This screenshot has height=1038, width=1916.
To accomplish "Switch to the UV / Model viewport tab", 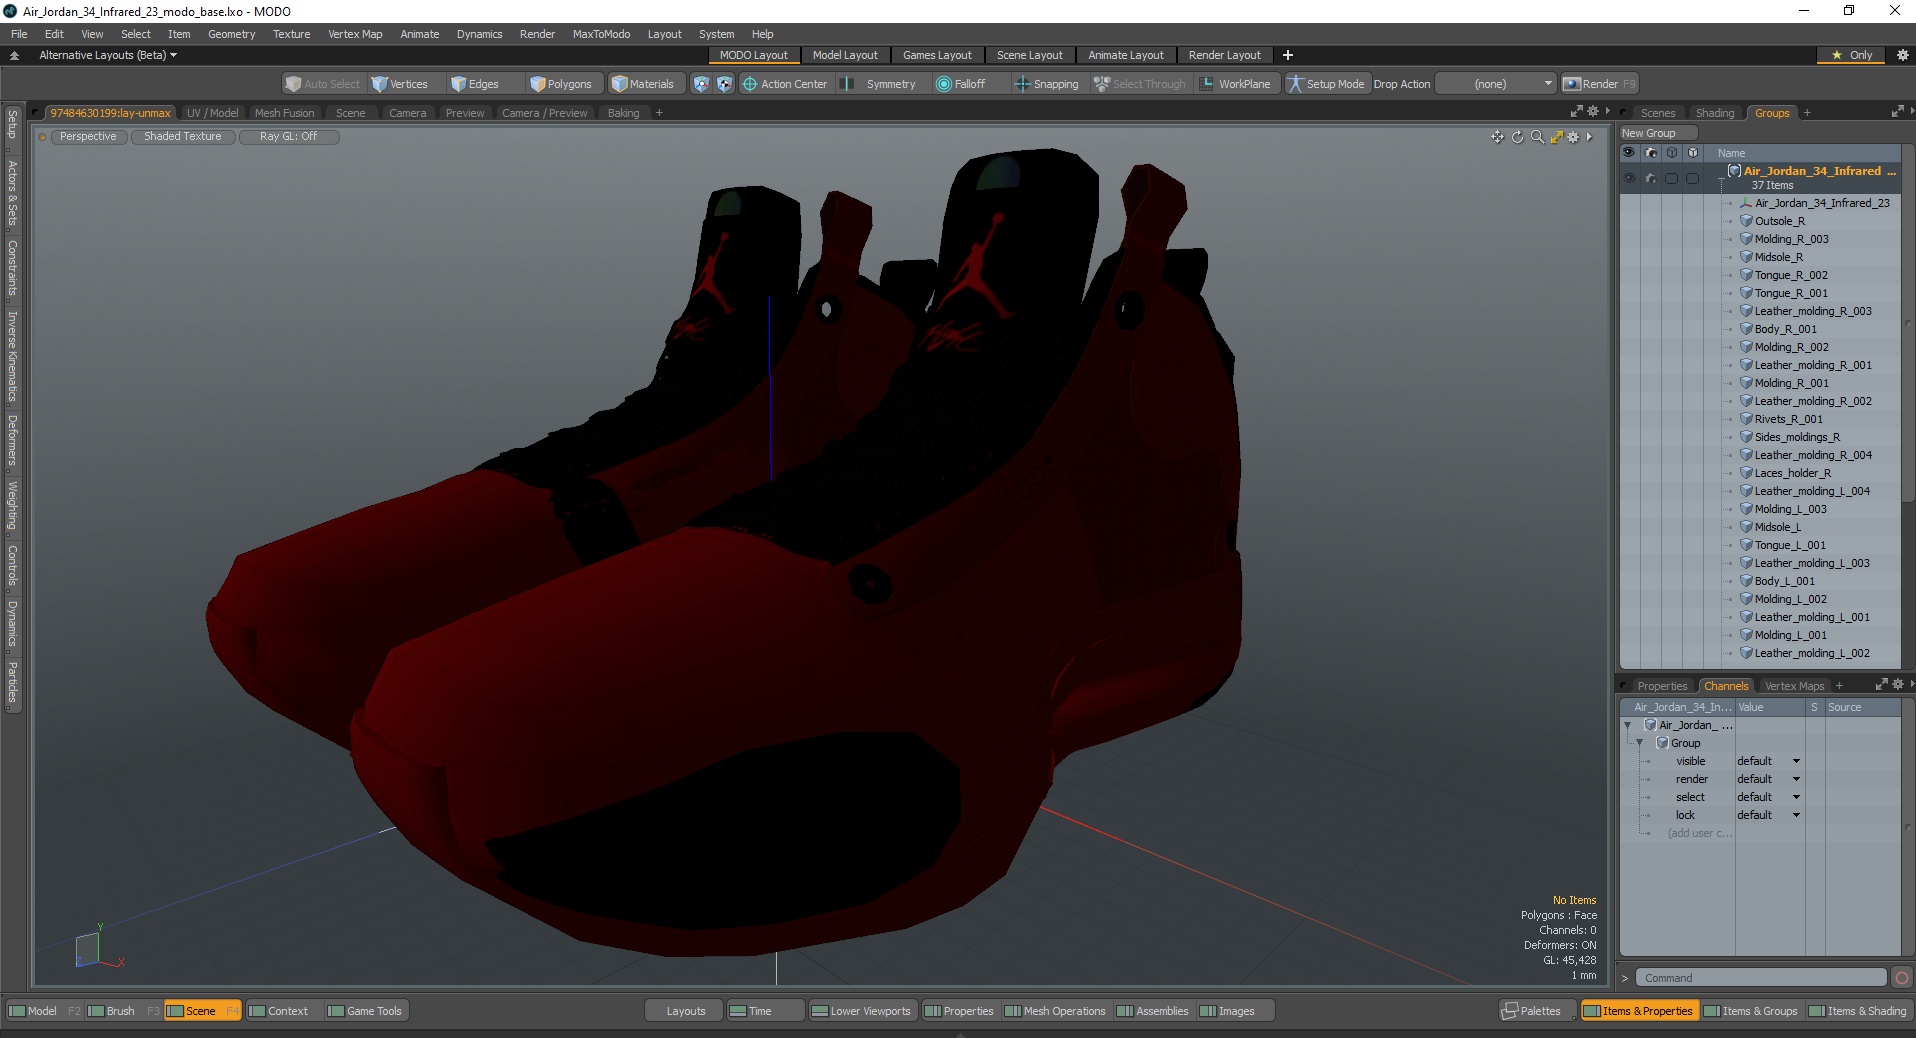I will (x=212, y=113).
